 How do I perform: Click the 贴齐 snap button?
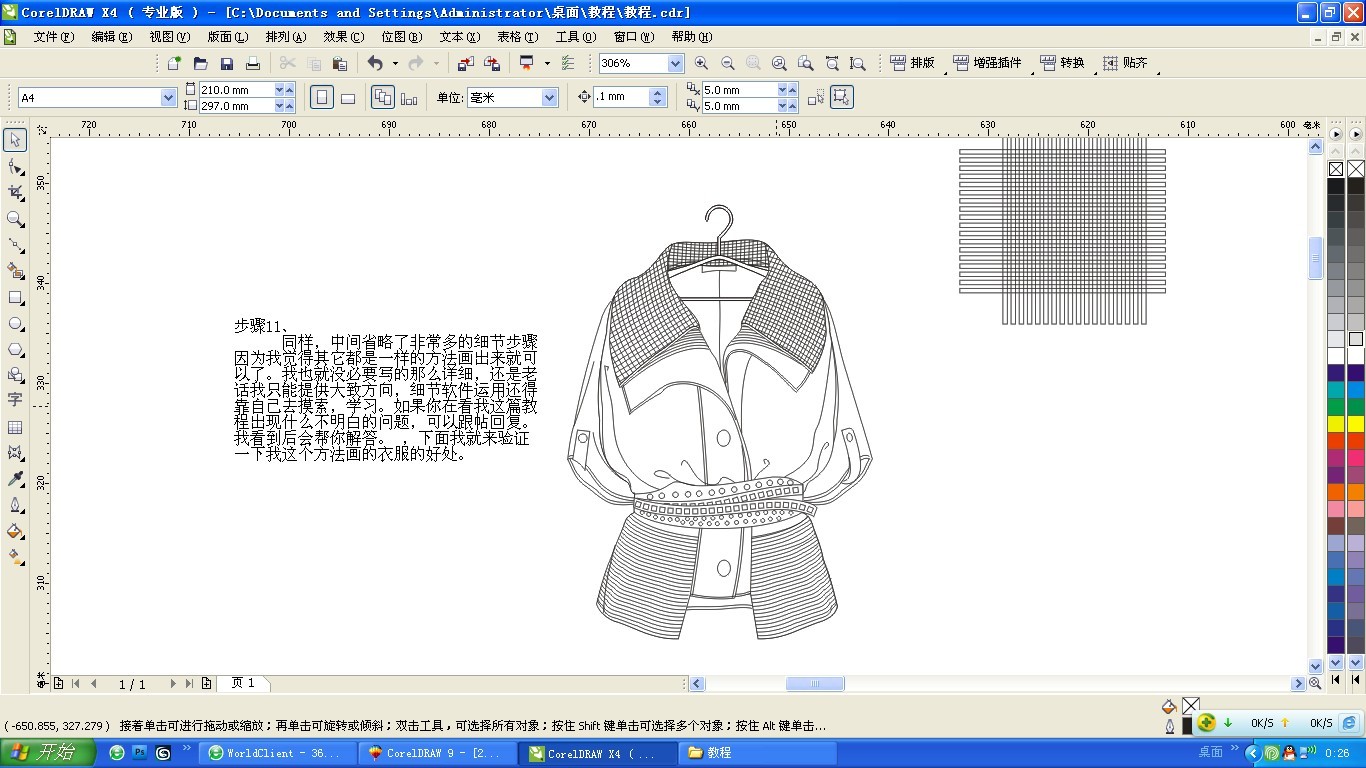1125,63
